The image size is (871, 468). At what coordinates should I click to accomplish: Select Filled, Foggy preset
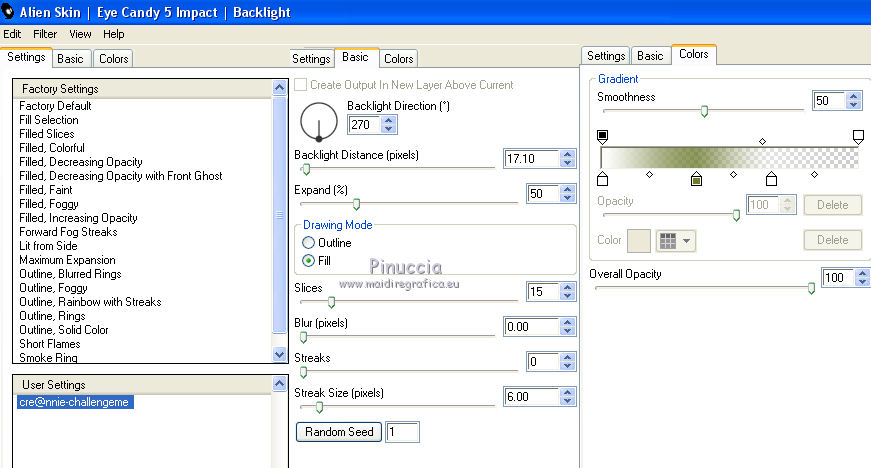[x=49, y=204]
